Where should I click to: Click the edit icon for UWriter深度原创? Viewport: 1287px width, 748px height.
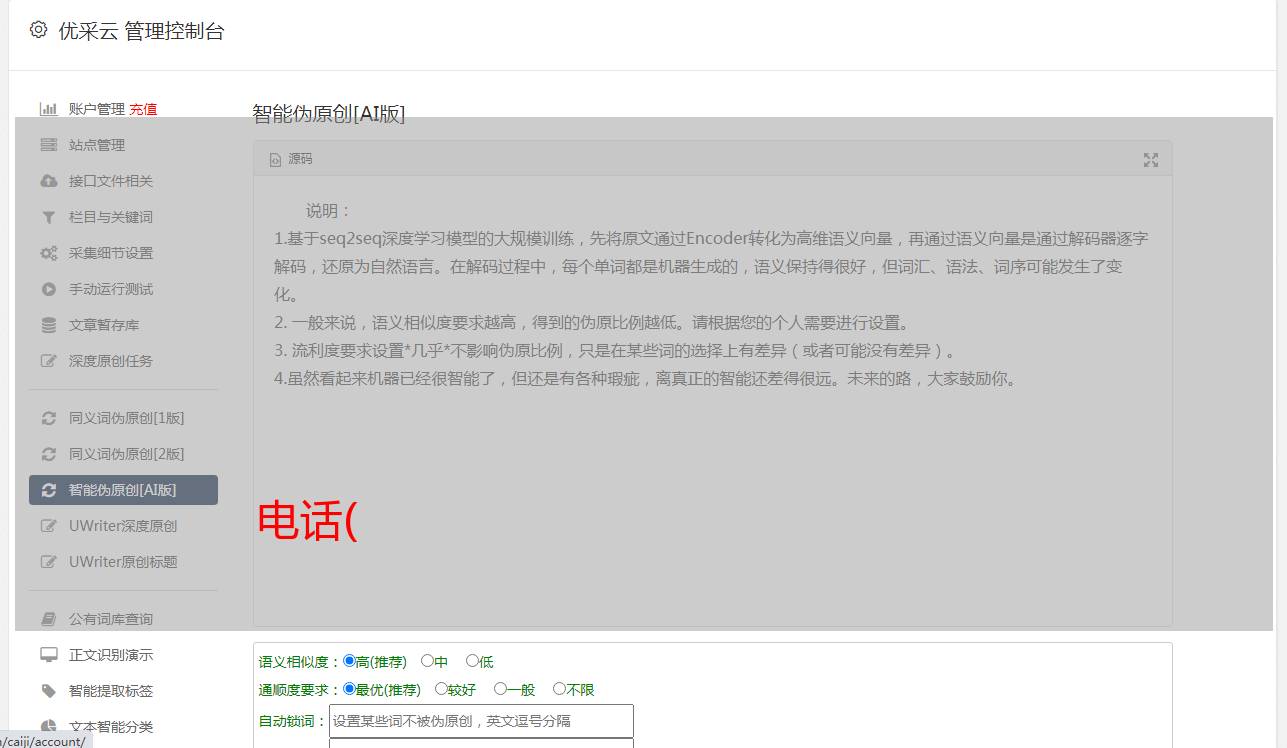tap(48, 526)
